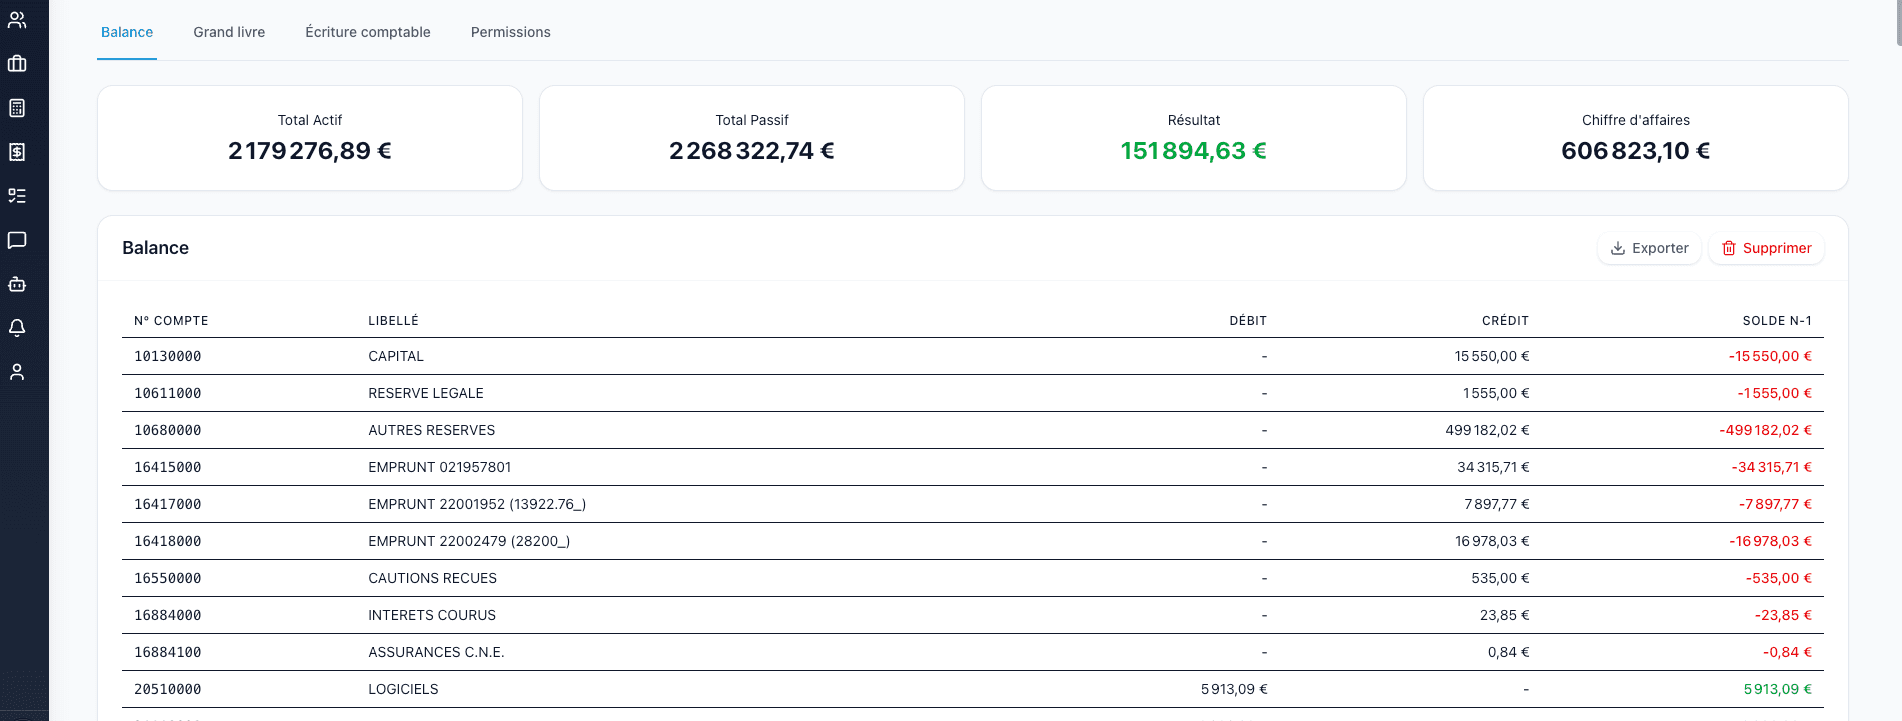
Task: Click the page vertical scrollbar
Action: tap(1898, 20)
